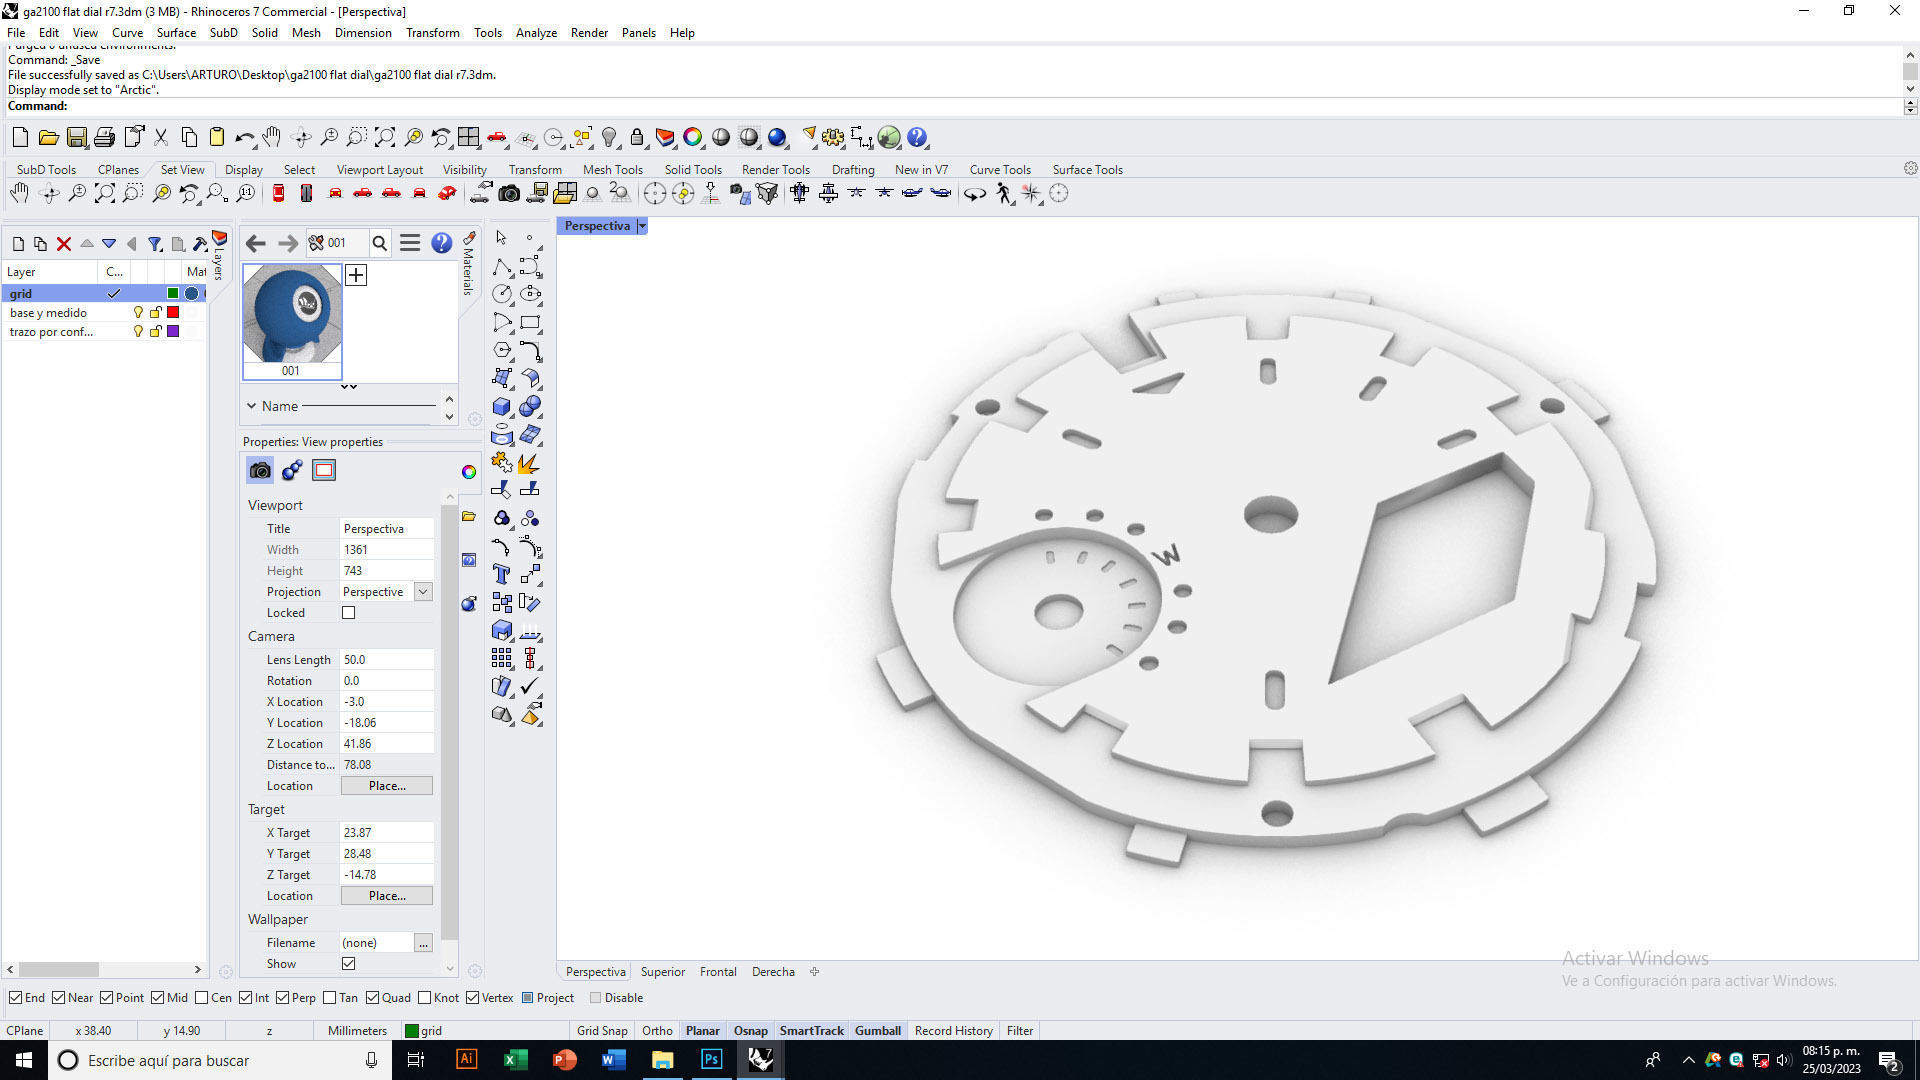Click the layer filter funnel icon
This screenshot has width=1920, height=1080.
pyautogui.click(x=155, y=243)
